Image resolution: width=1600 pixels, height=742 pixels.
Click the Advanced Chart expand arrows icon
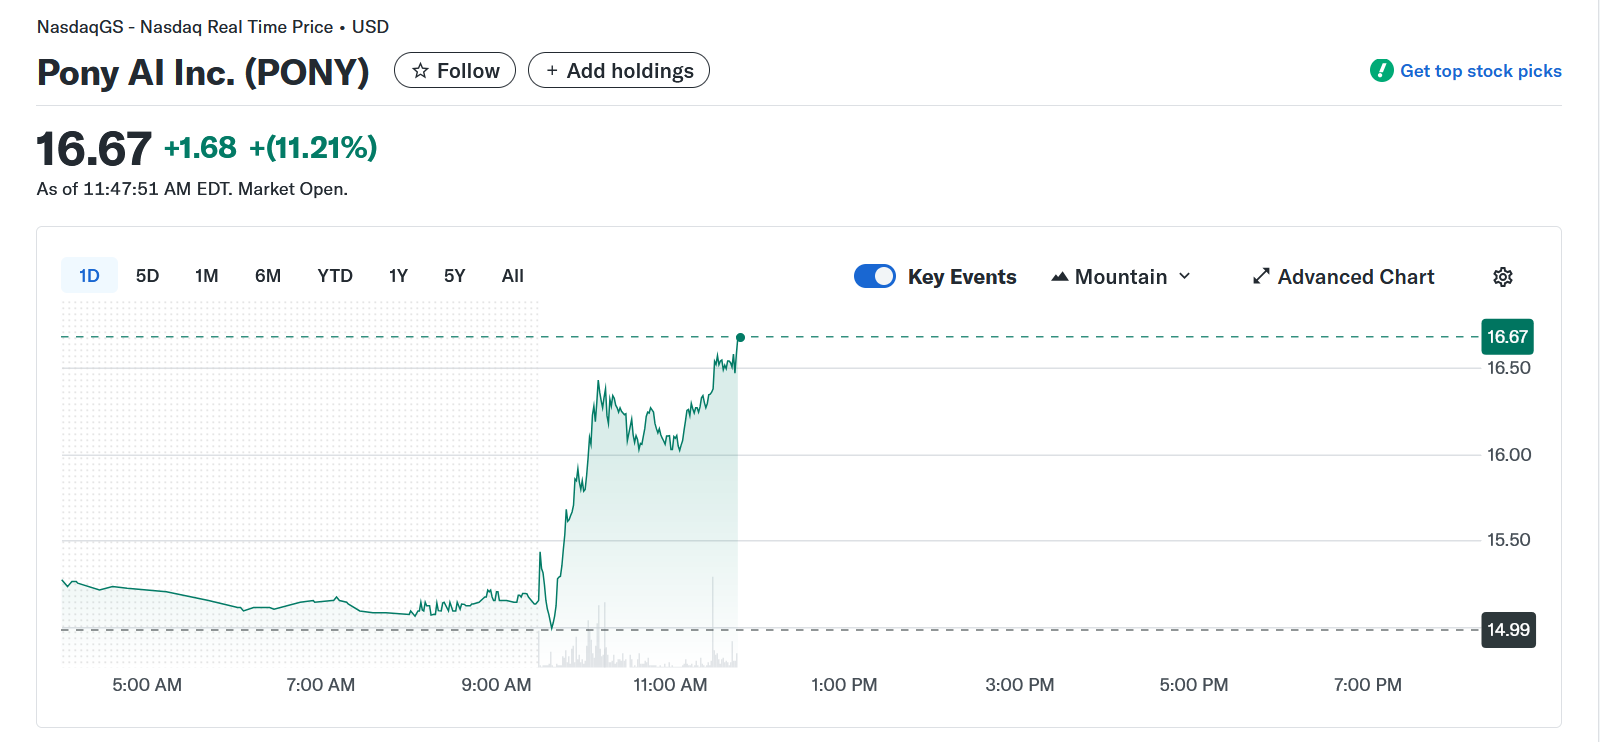pyautogui.click(x=1261, y=277)
